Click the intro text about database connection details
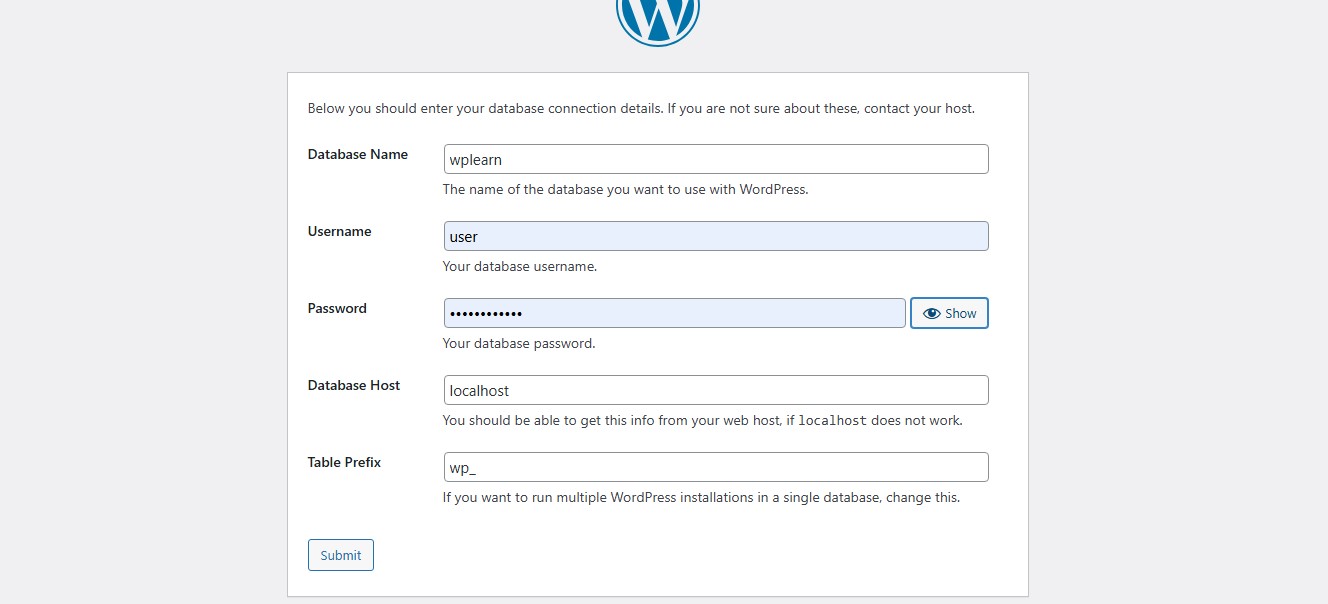 (x=640, y=108)
